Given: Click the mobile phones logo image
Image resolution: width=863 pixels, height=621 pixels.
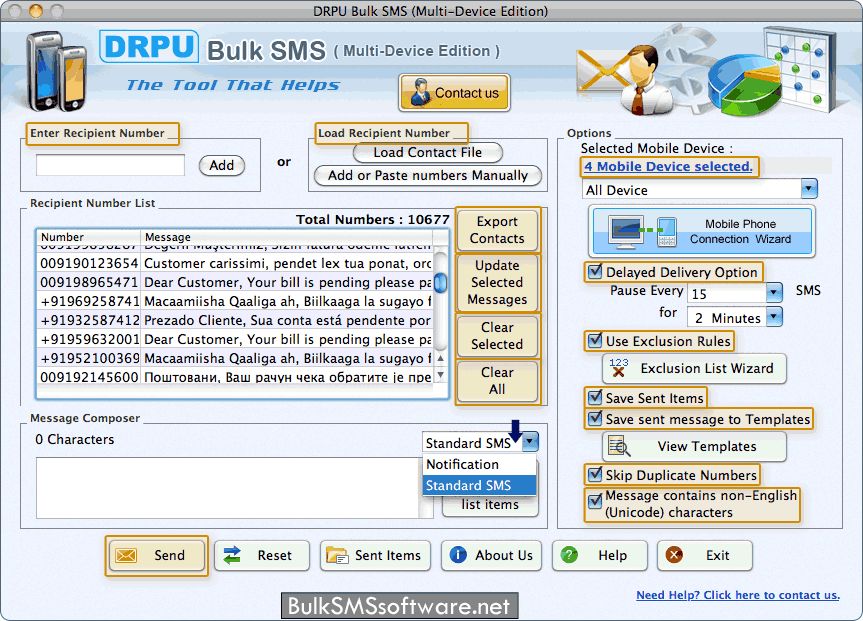Looking at the screenshot, I should pyautogui.click(x=56, y=70).
